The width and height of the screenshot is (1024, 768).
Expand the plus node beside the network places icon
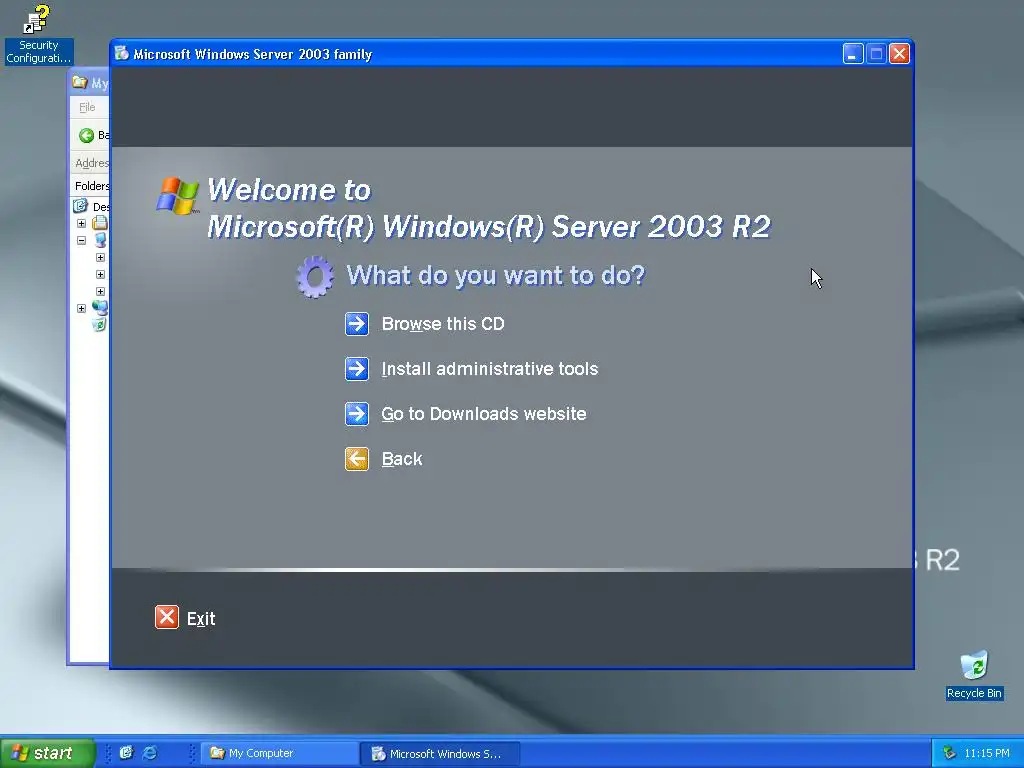81,308
